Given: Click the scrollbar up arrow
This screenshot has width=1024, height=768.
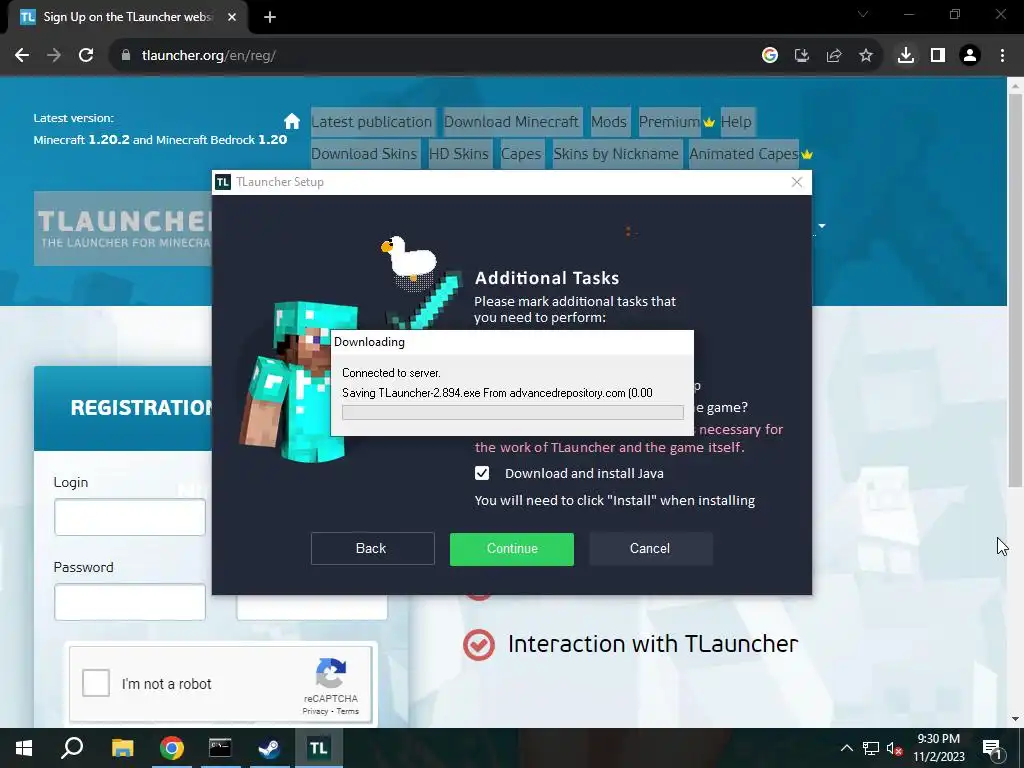Looking at the screenshot, I should click(1014, 86).
